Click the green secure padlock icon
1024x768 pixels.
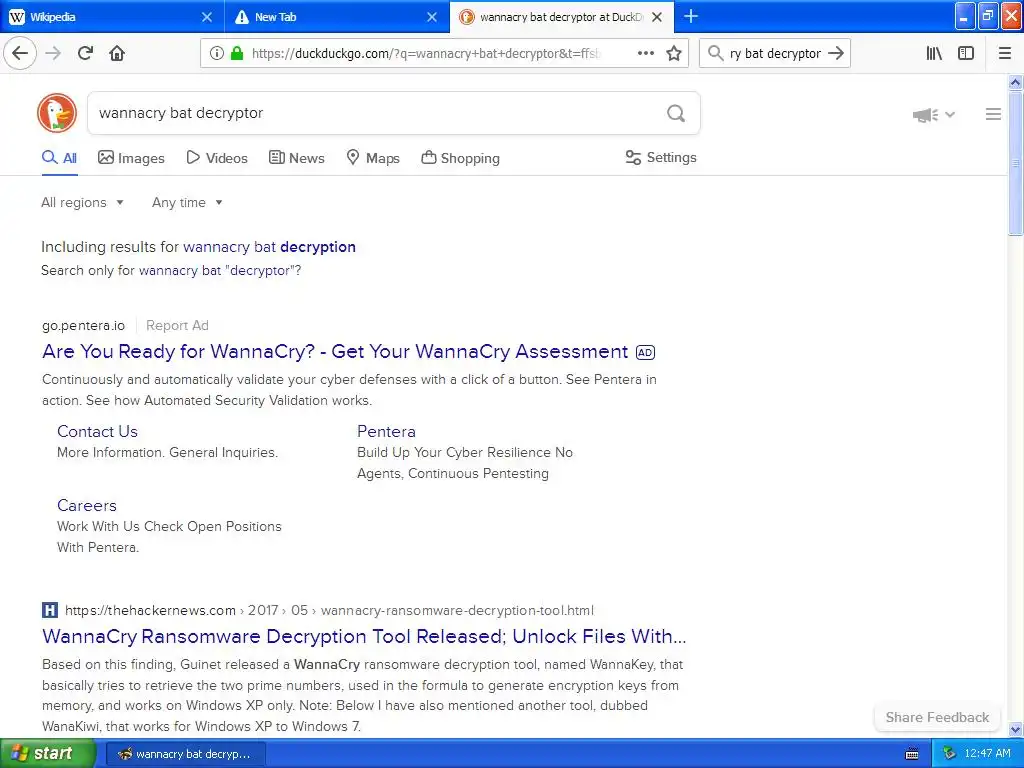(237, 53)
